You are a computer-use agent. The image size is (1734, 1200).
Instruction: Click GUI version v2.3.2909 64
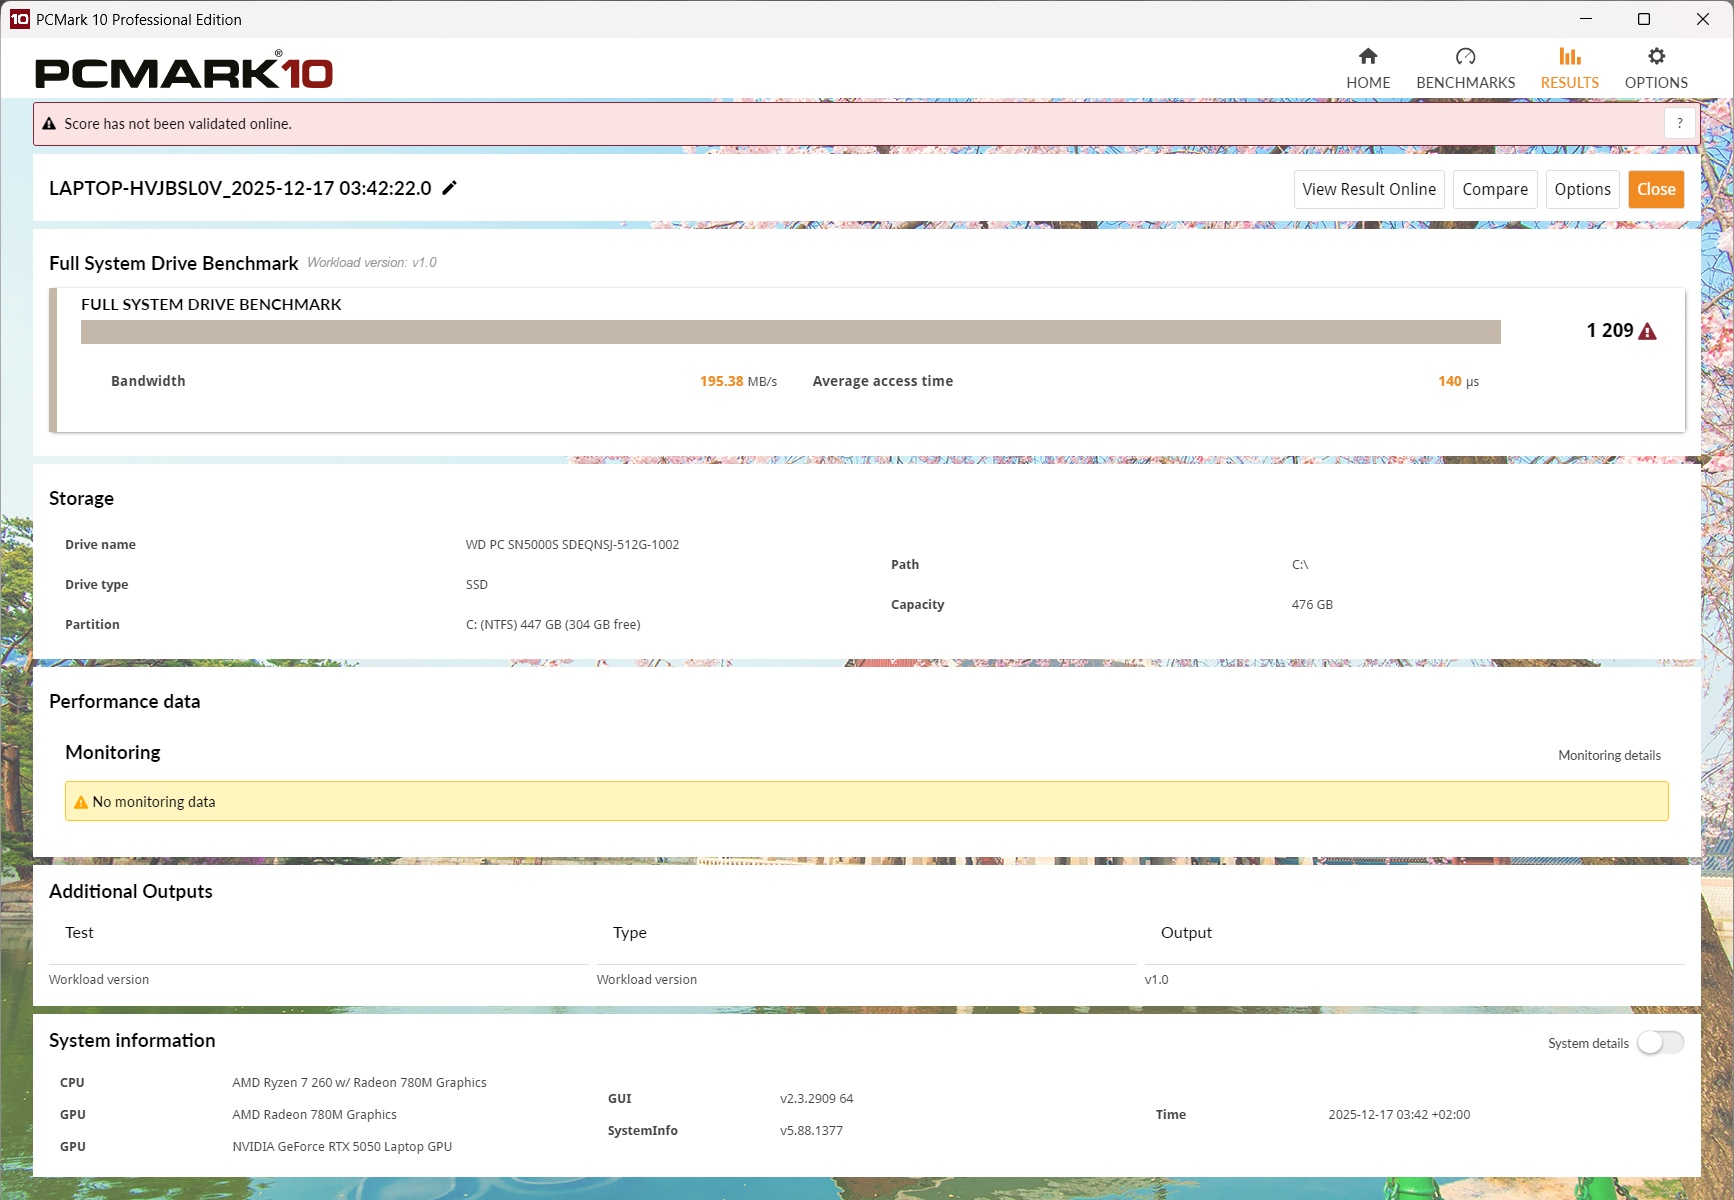click(816, 1099)
